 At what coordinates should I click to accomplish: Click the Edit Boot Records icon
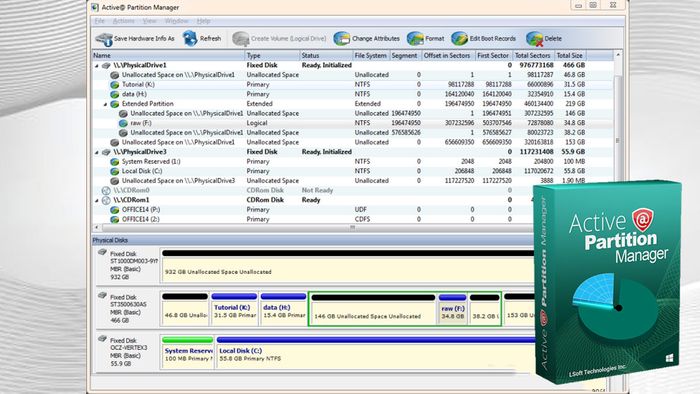coord(459,38)
